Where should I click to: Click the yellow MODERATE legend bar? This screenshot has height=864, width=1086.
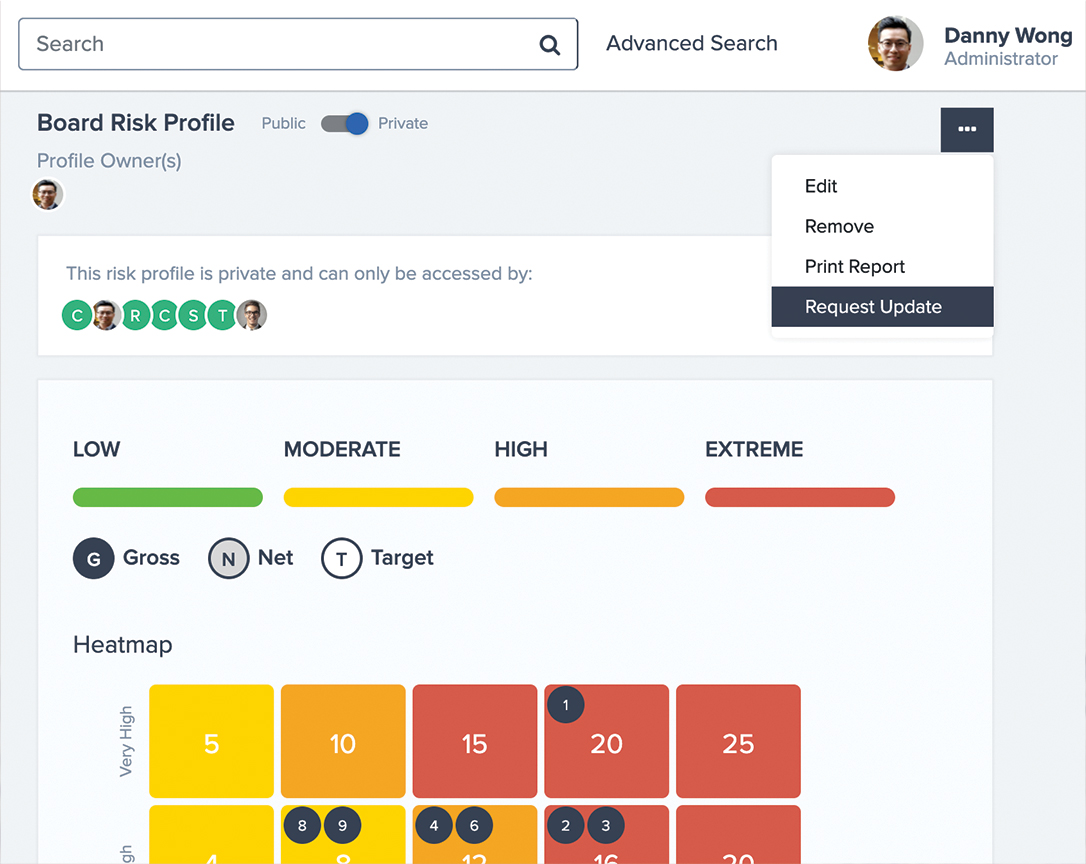pos(379,497)
